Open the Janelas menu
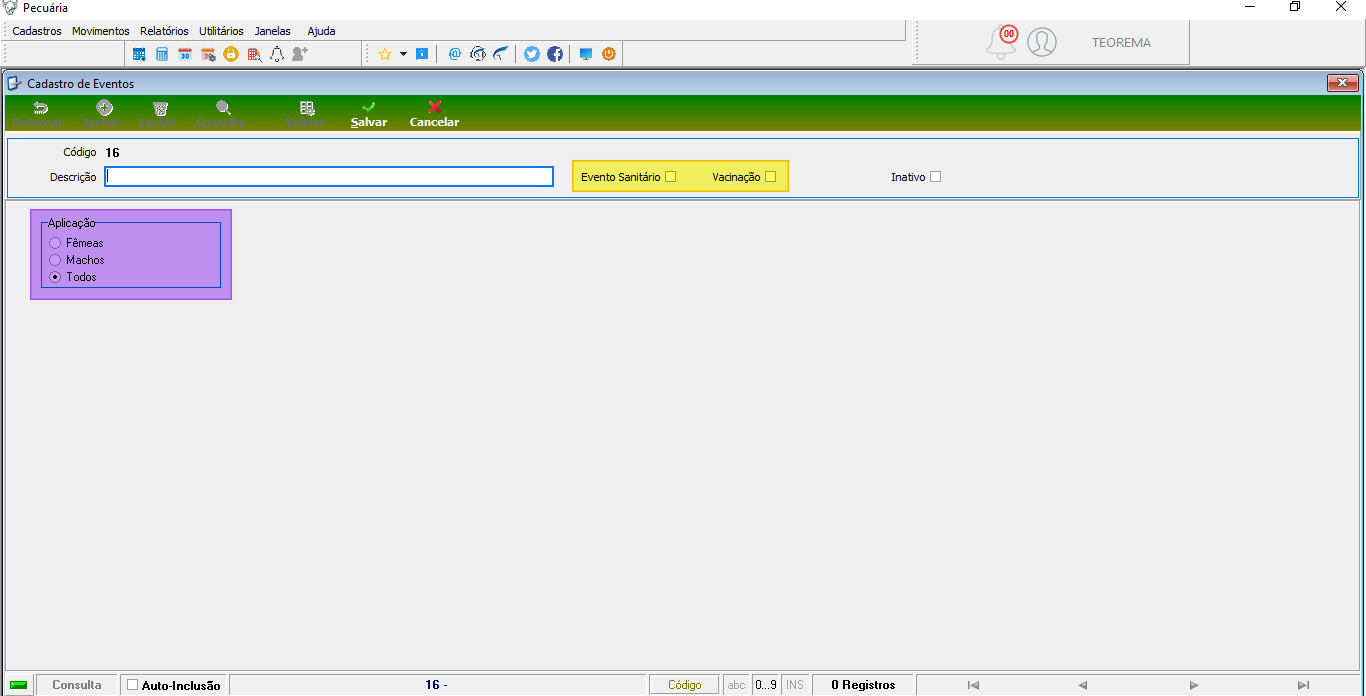The image size is (1366, 696). [273, 31]
